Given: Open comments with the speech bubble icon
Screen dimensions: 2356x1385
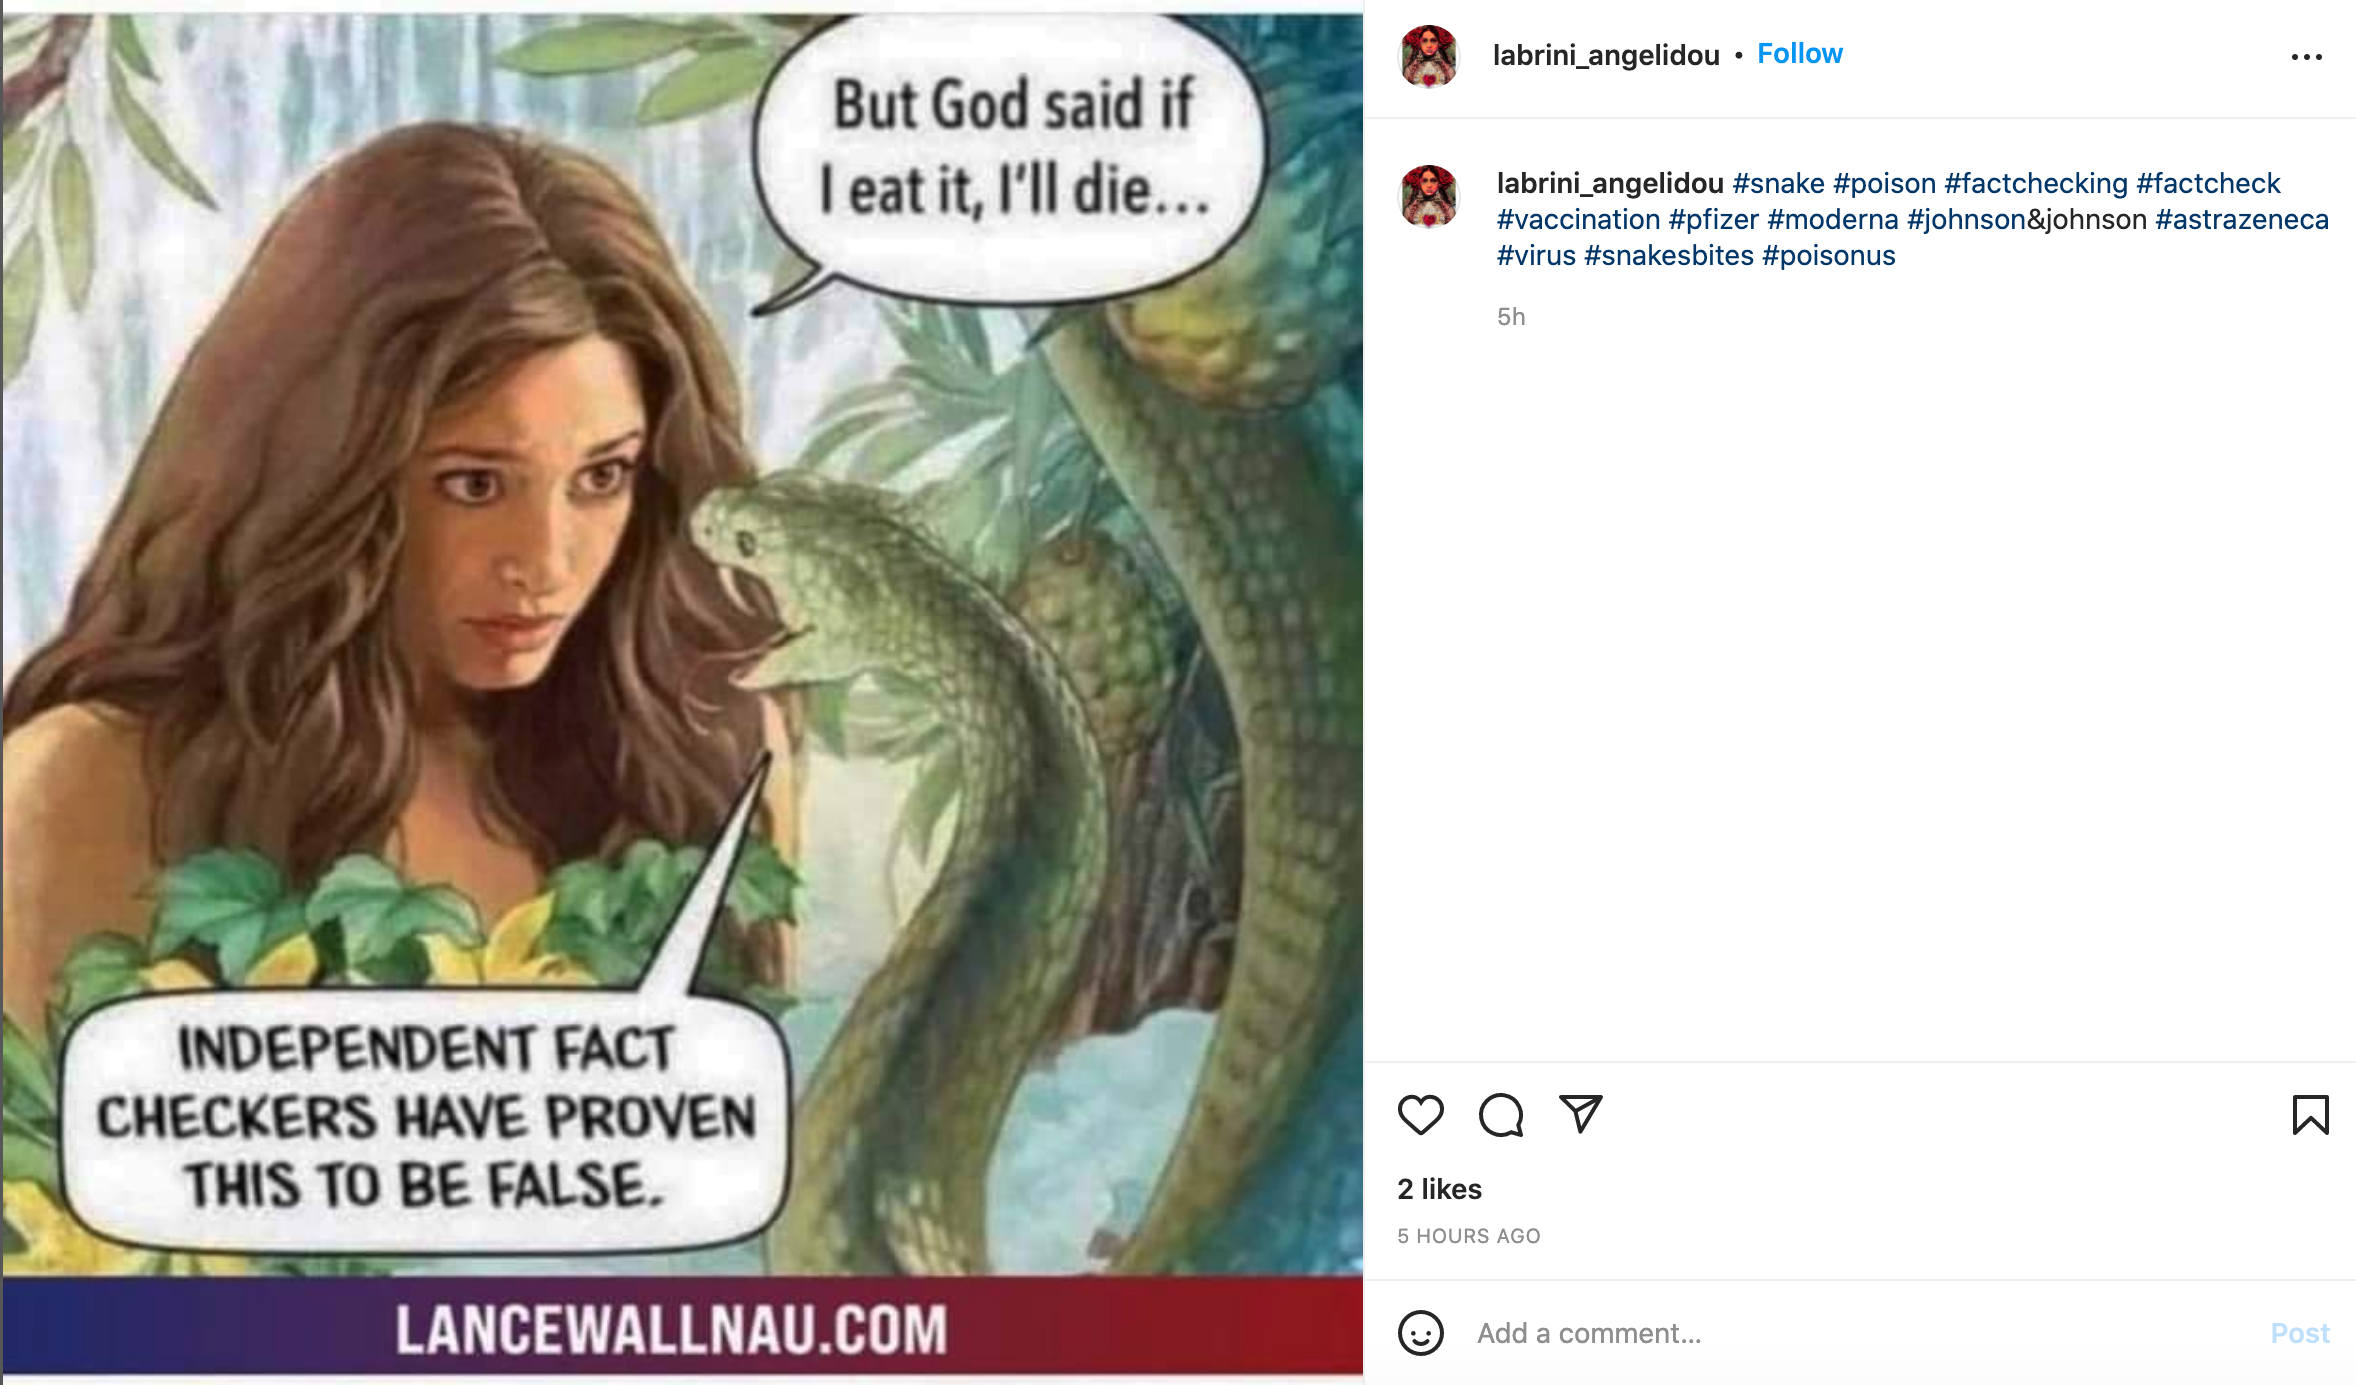Looking at the screenshot, I should [x=1500, y=1115].
